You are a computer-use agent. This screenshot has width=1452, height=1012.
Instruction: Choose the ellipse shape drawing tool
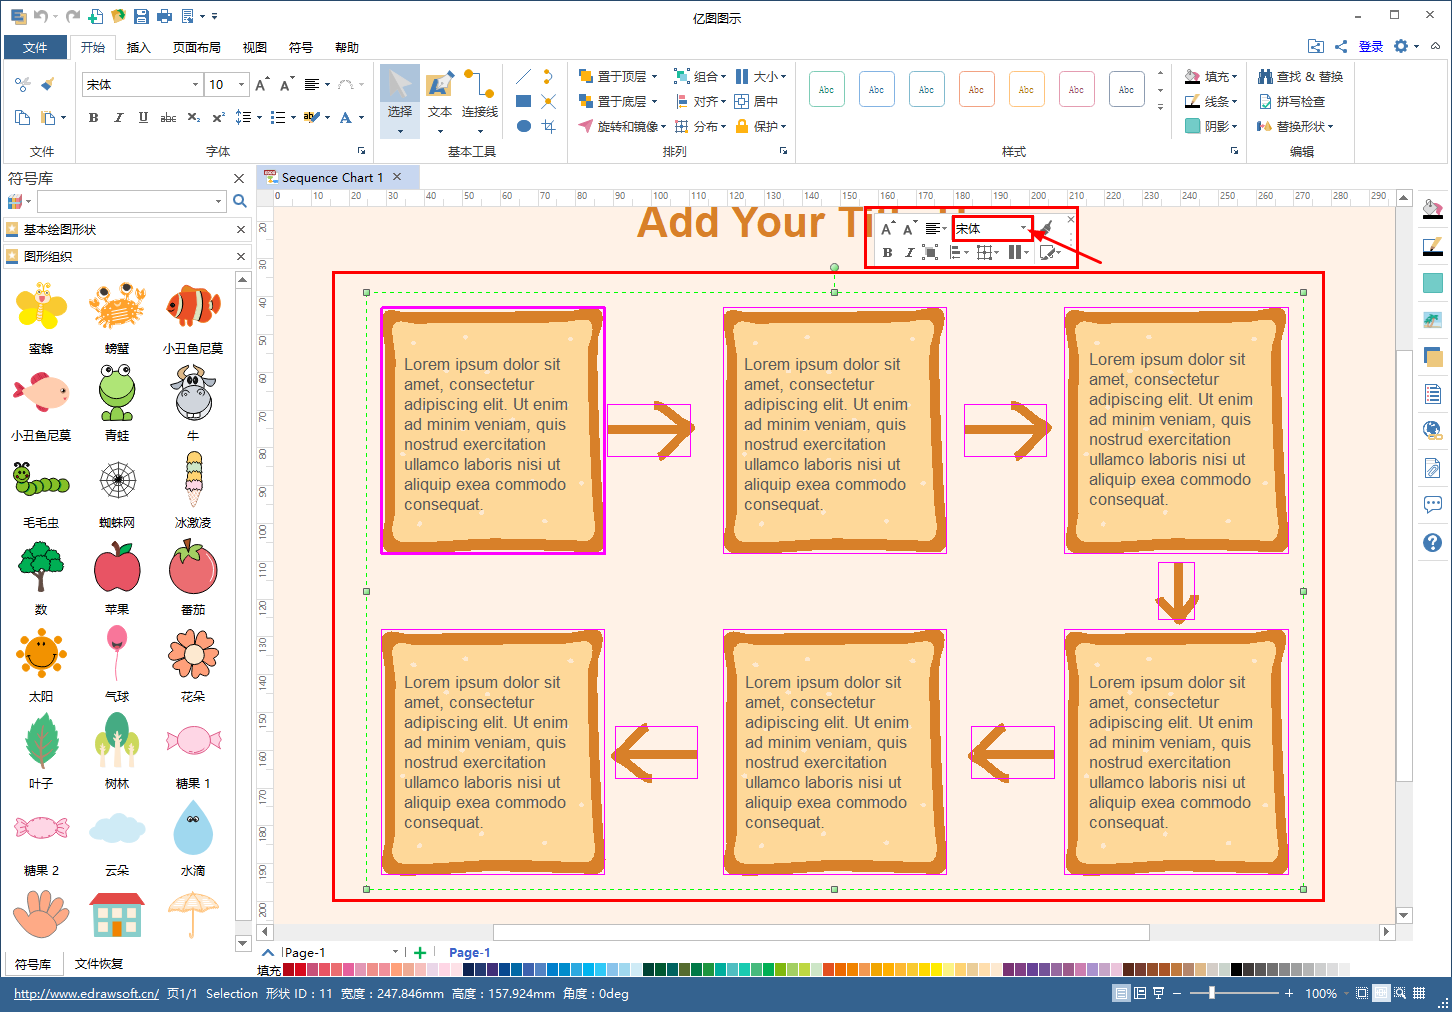(523, 126)
